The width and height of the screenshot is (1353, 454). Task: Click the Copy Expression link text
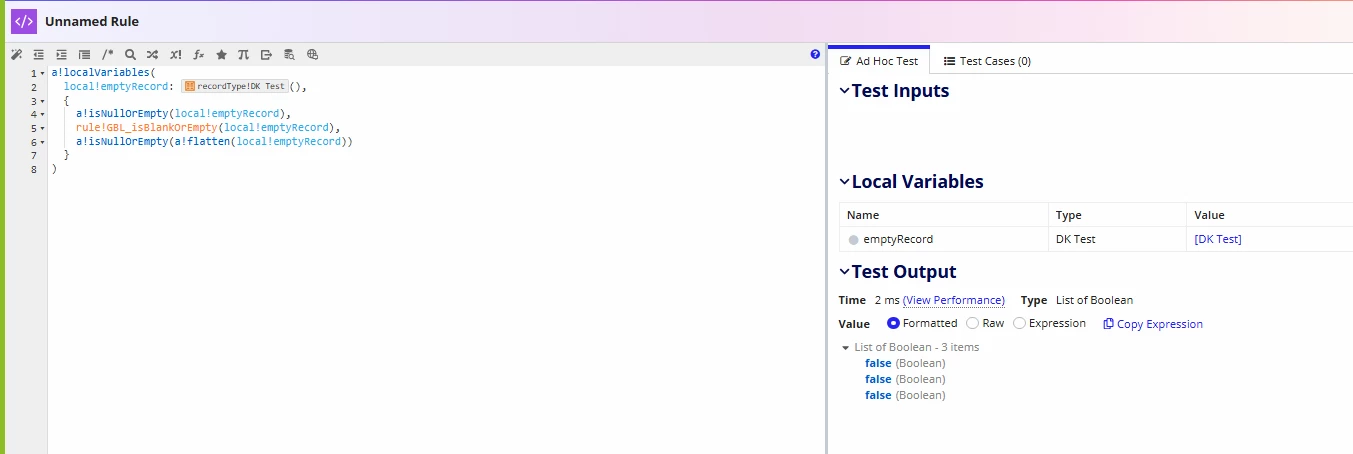pyautogui.click(x=1160, y=324)
